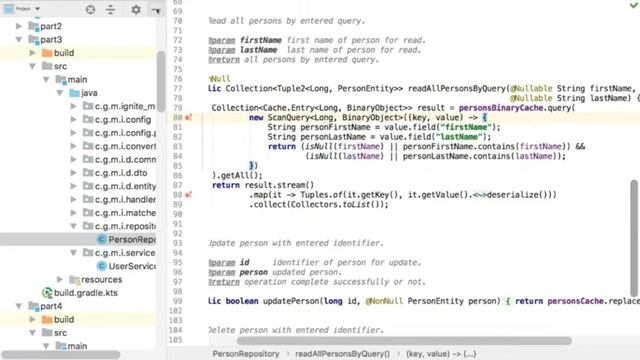640x360 pixels.
Task: Select the c.g.m.i.d.dto package
Action: tap(121, 173)
